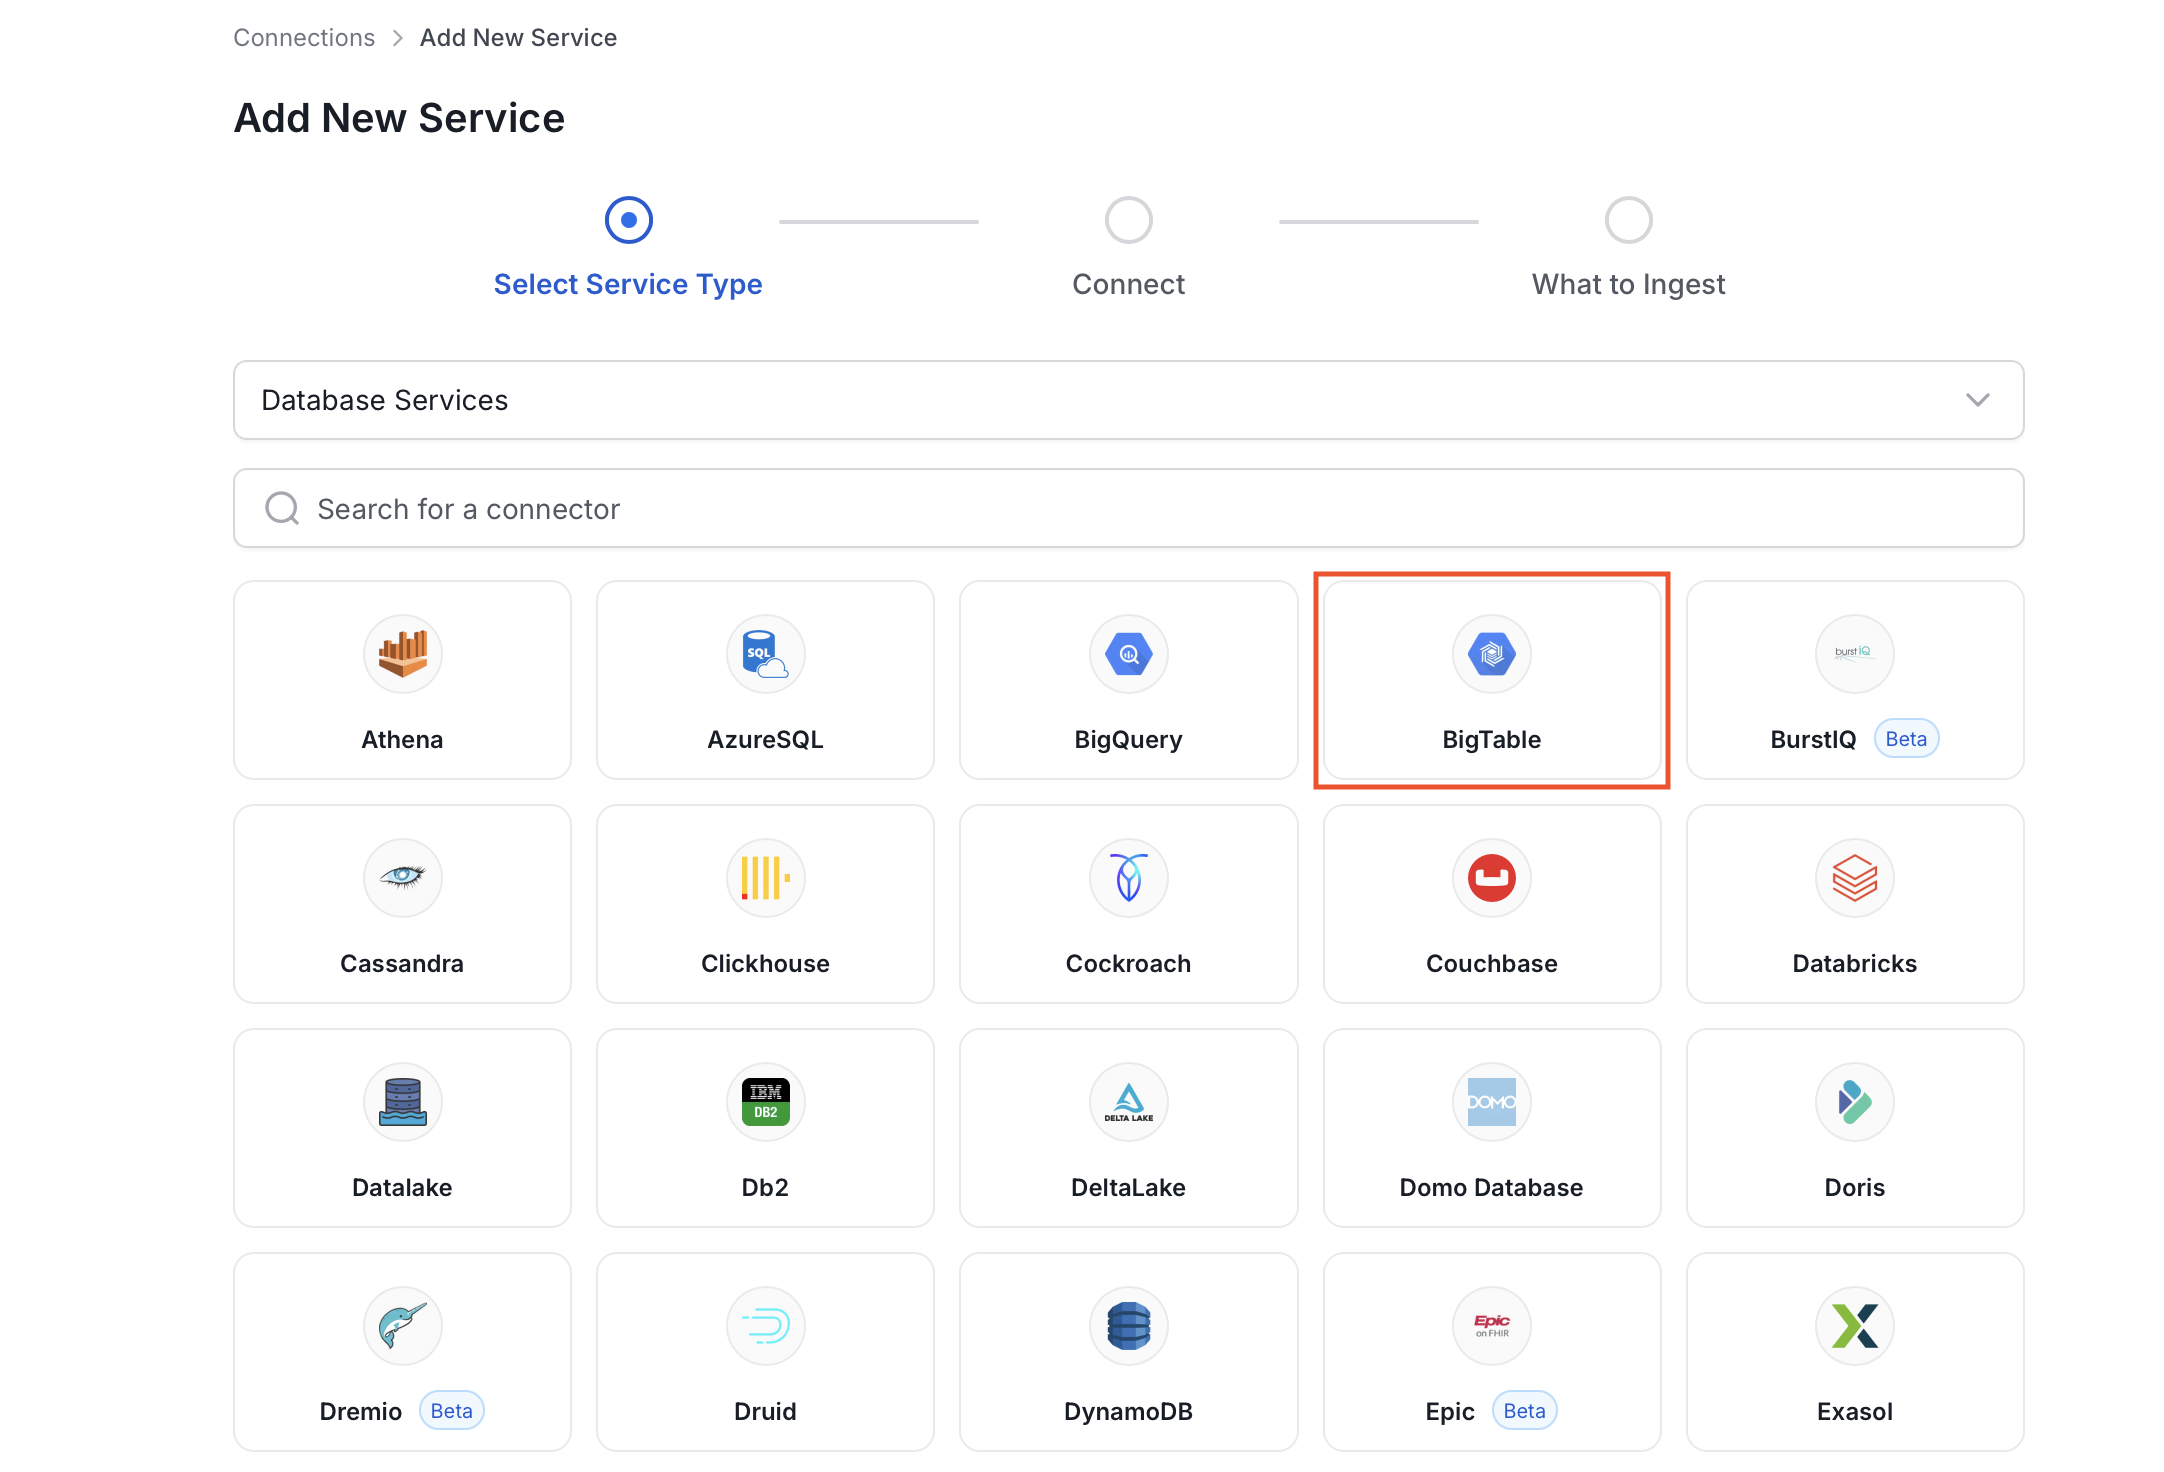
Task: Click the BigQuery card label
Action: (1128, 740)
